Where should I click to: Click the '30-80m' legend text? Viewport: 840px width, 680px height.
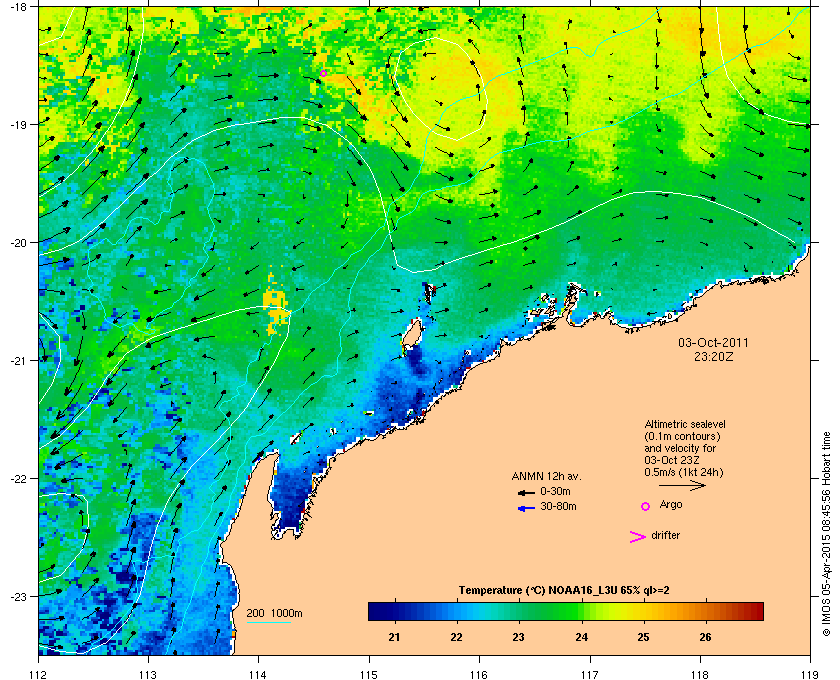tap(558, 506)
